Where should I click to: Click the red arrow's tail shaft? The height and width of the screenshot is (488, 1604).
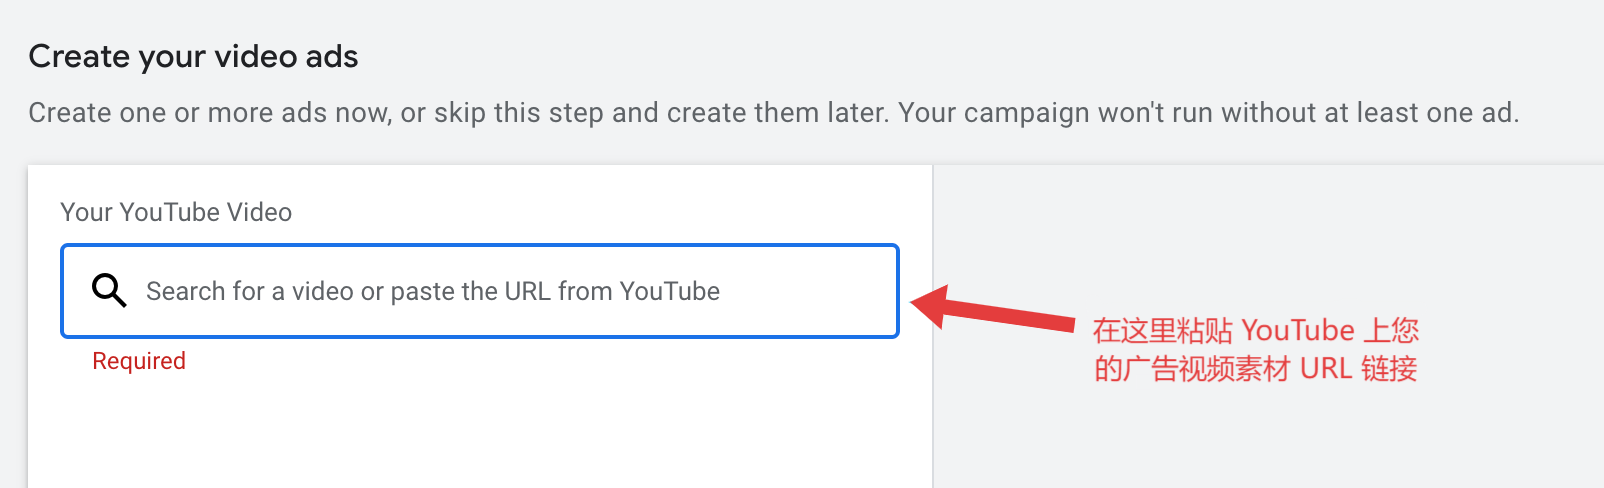click(1010, 315)
